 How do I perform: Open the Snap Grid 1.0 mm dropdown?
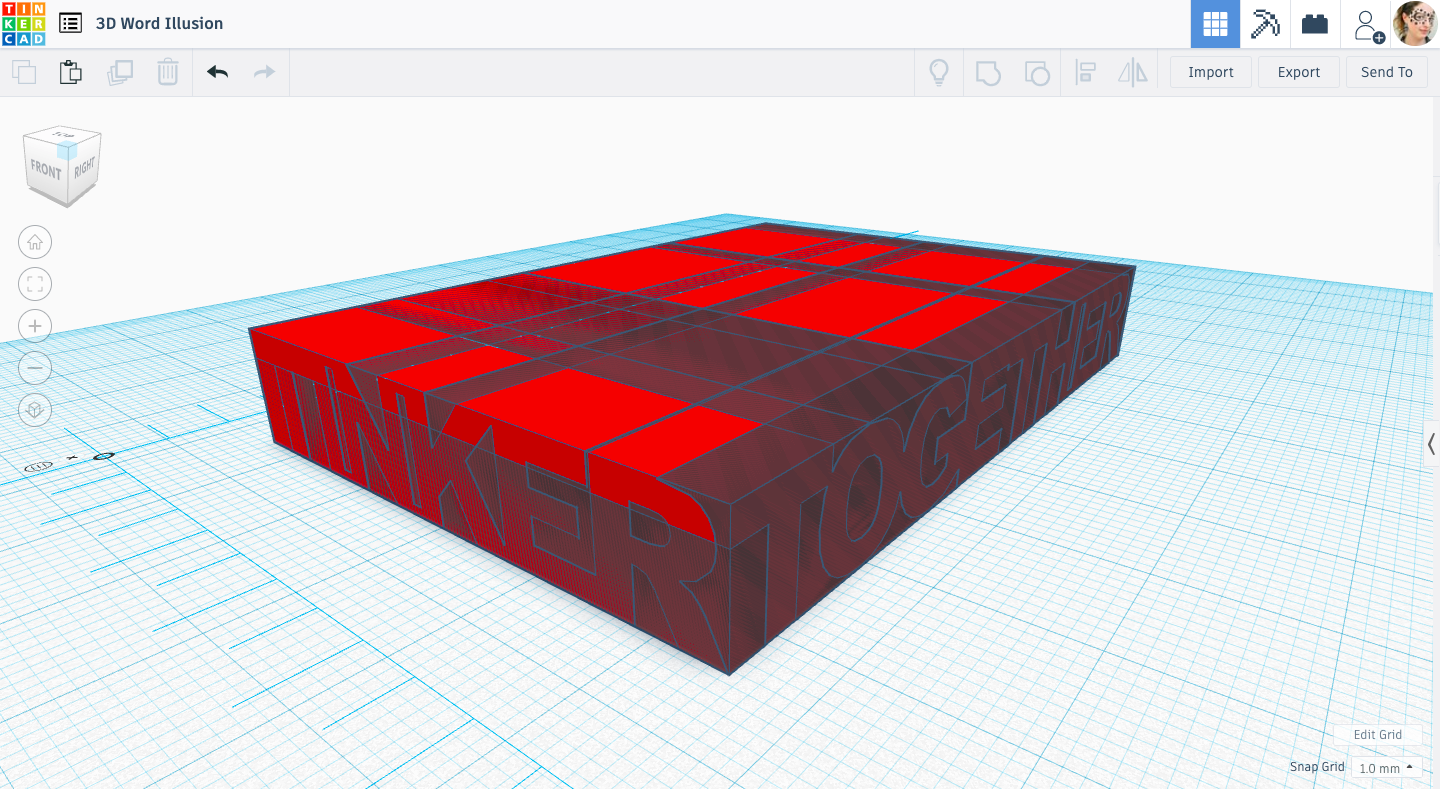1386,768
